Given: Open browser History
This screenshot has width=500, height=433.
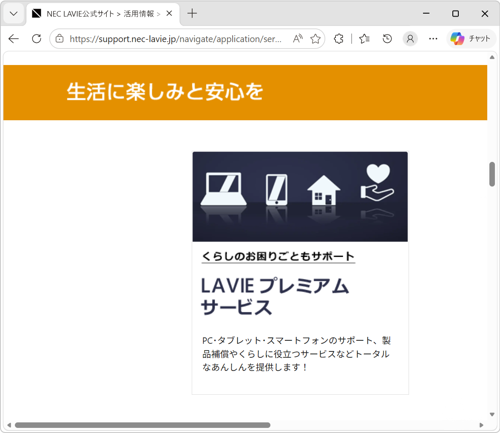Looking at the screenshot, I should 387,39.
